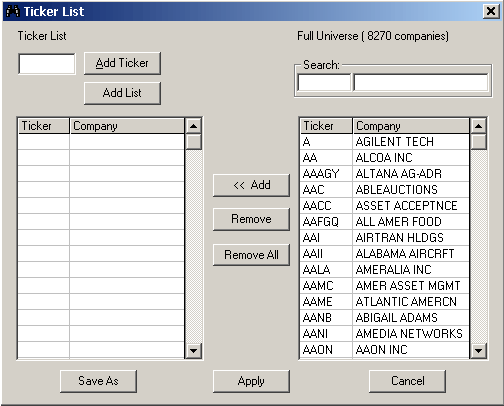Viewport: 504px width, 406px height.
Task: Close the Ticker List dialog
Action: pyautogui.click(x=491, y=11)
